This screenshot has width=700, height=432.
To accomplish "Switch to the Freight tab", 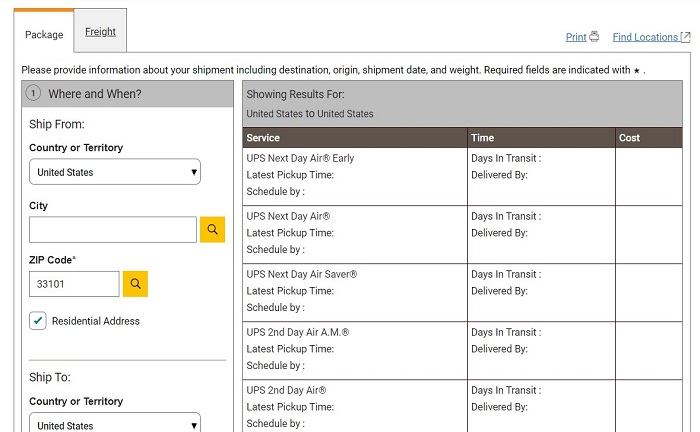I will (x=100, y=32).
